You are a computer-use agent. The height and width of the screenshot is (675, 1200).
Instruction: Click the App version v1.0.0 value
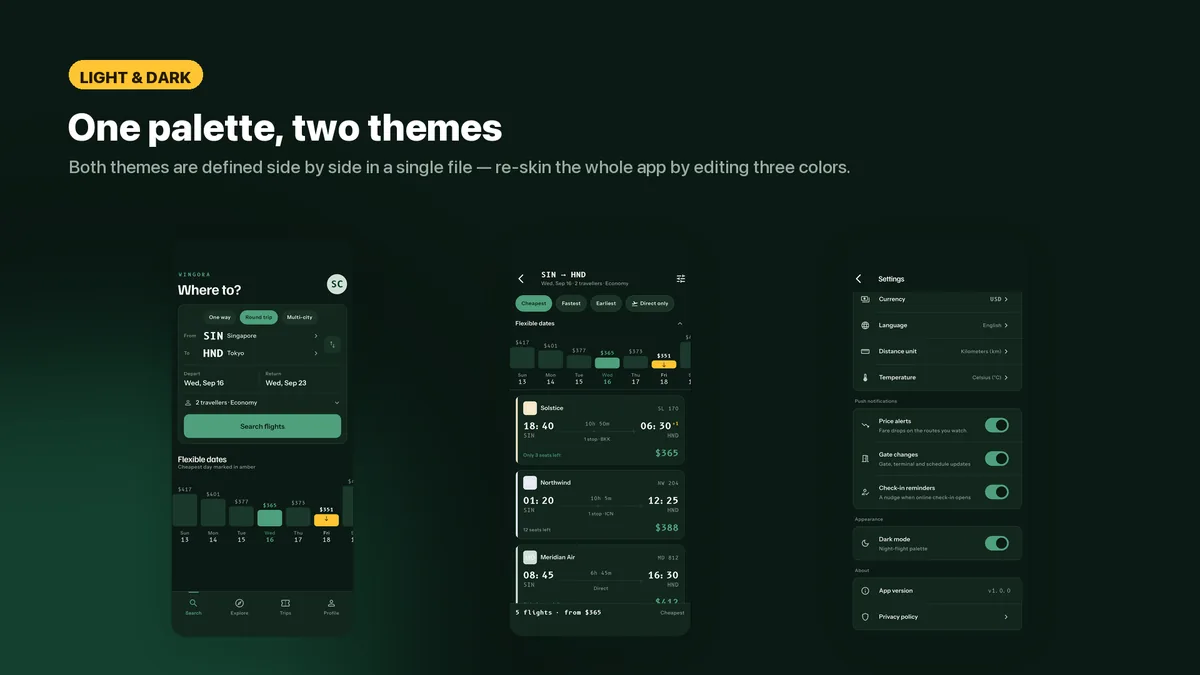999,590
